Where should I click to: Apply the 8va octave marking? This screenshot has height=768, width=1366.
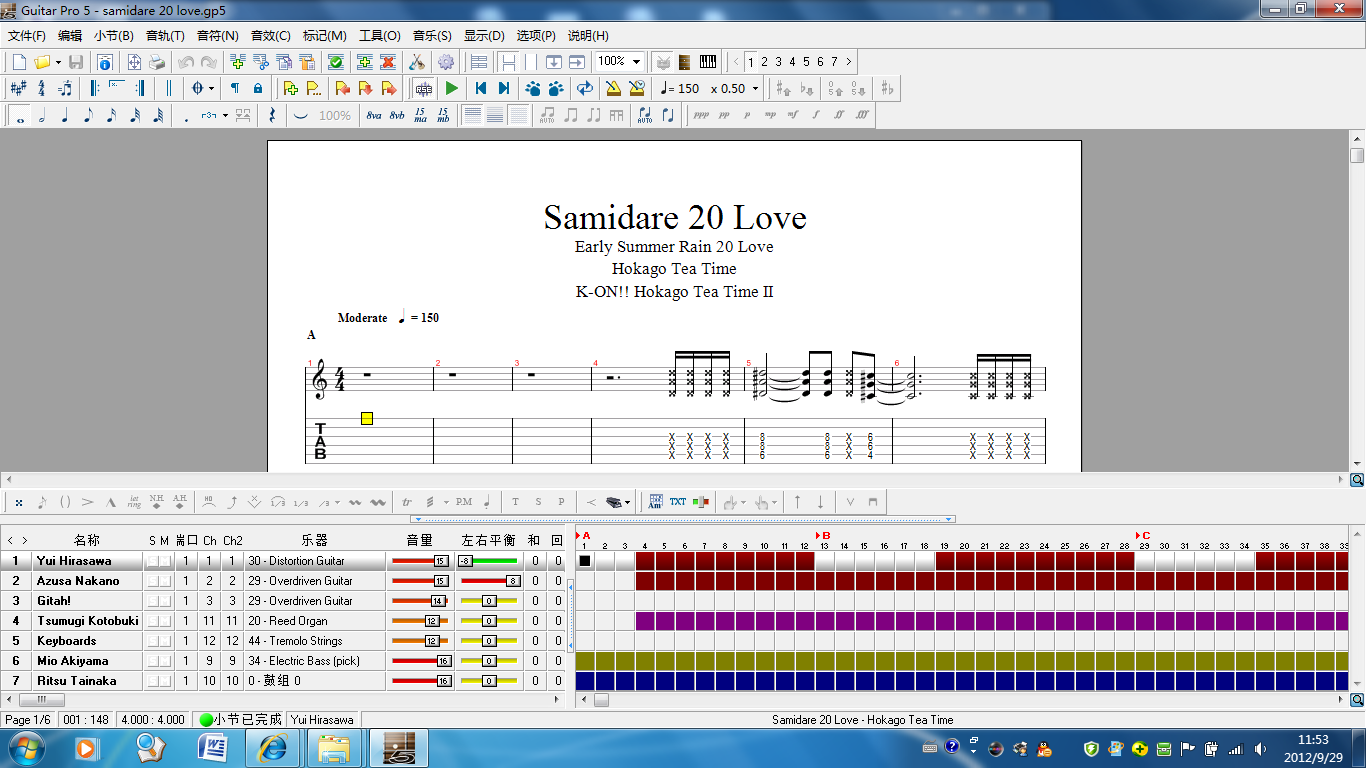coord(374,115)
